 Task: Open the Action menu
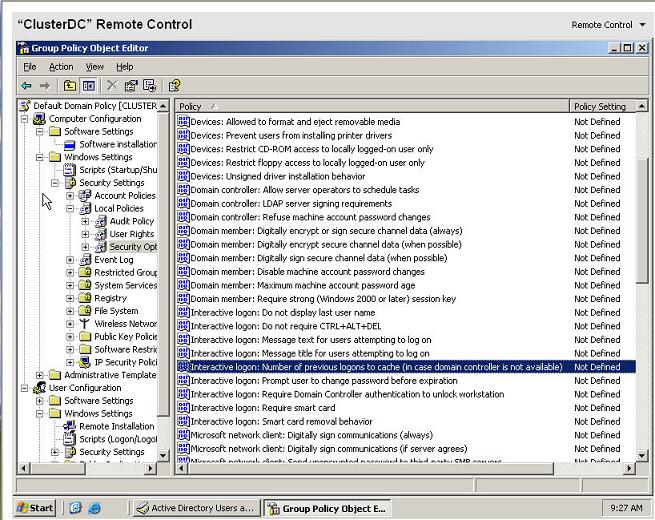[61, 67]
